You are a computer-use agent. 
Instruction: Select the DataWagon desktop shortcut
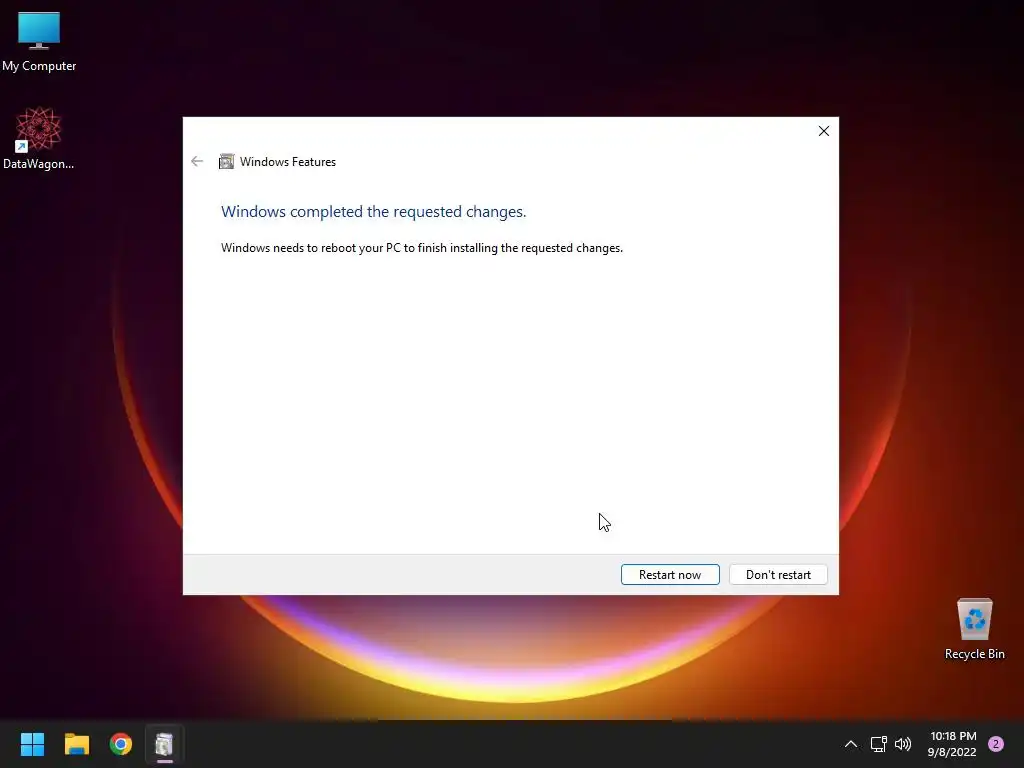tap(39, 138)
